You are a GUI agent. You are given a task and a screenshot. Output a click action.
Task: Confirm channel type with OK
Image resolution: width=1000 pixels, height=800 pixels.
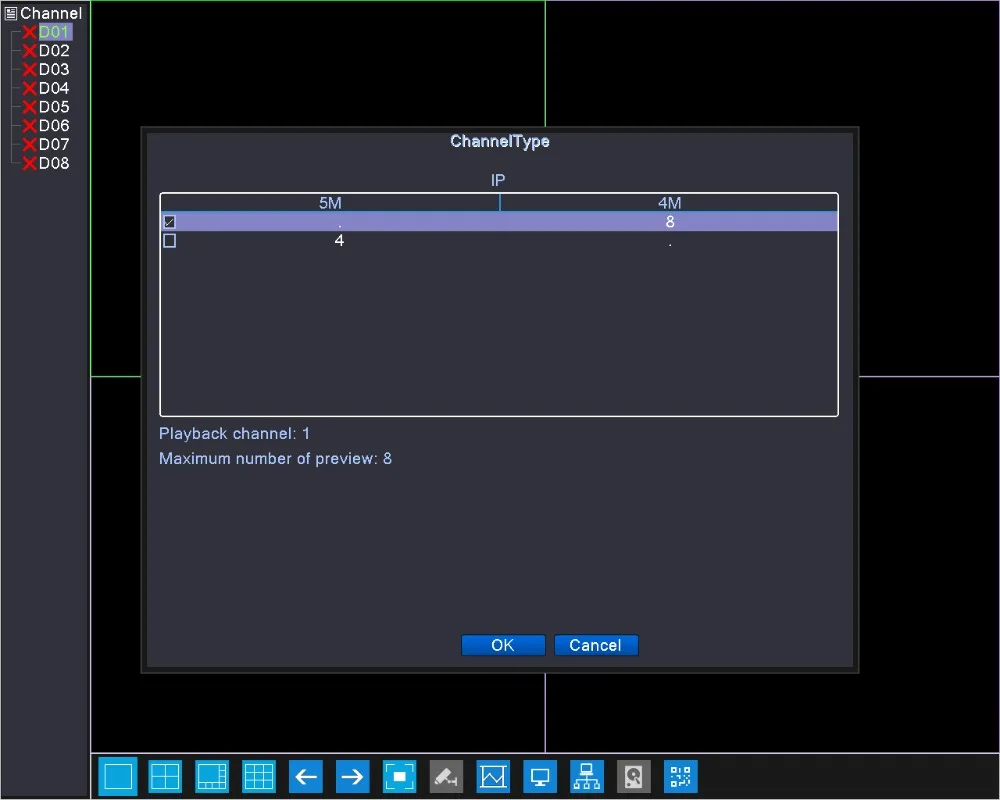point(503,645)
